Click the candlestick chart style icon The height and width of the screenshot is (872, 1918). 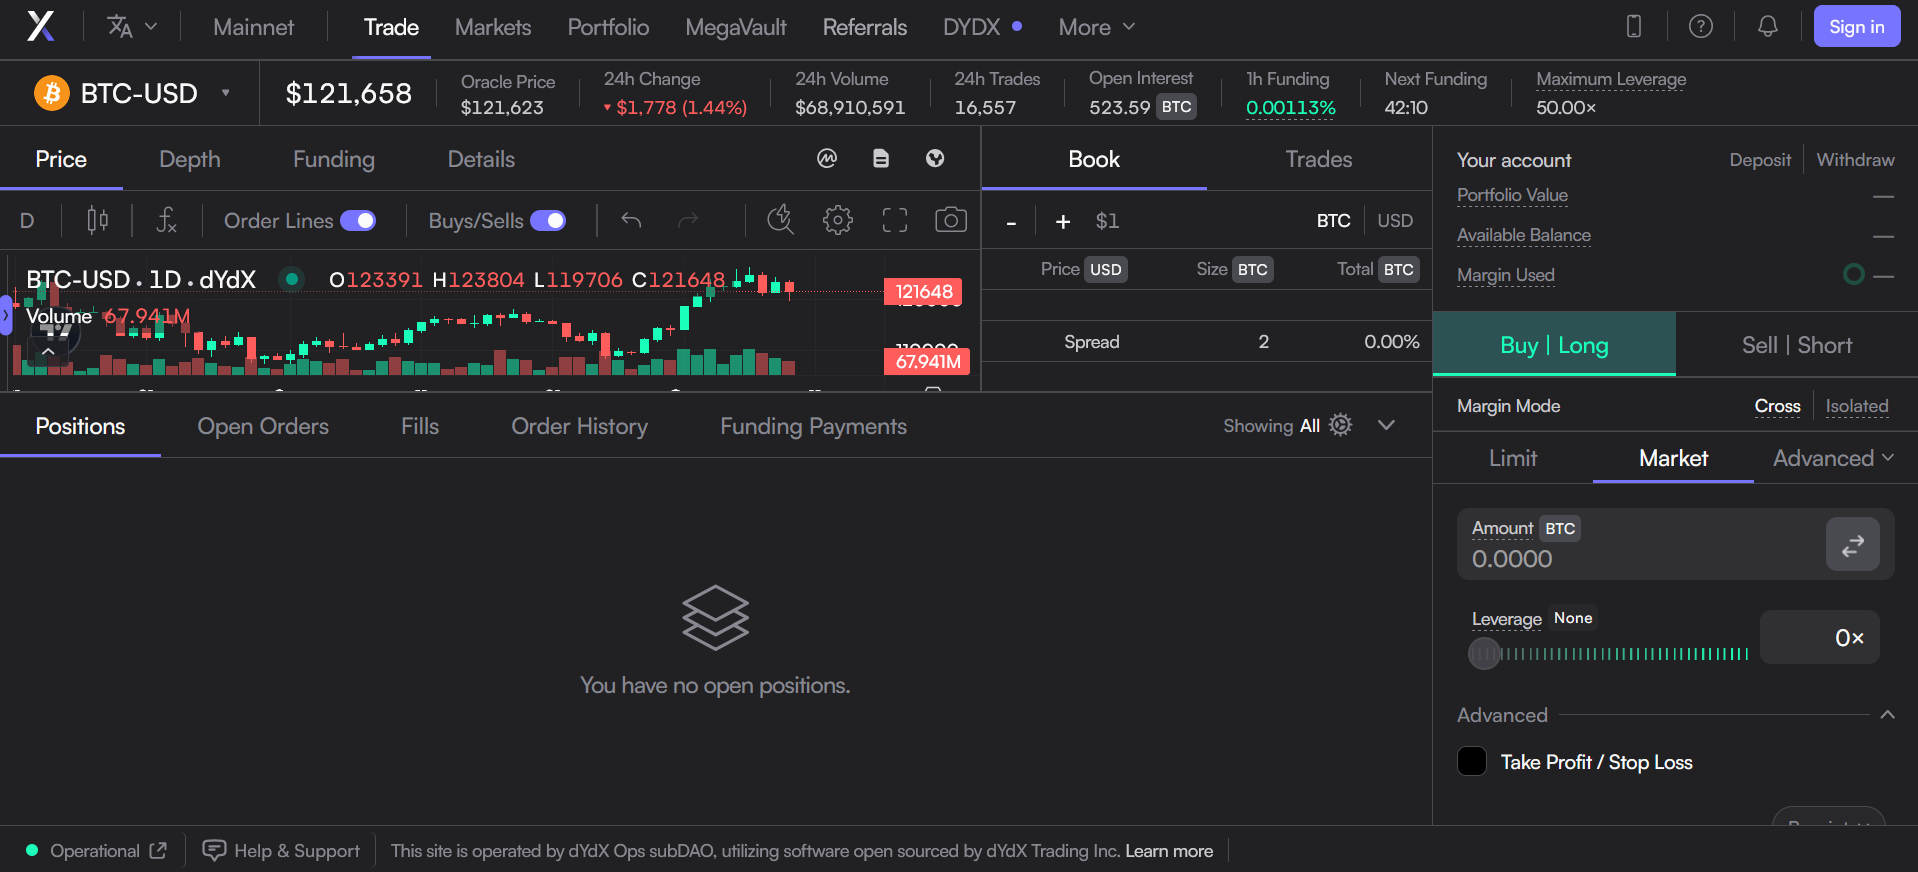pos(97,220)
